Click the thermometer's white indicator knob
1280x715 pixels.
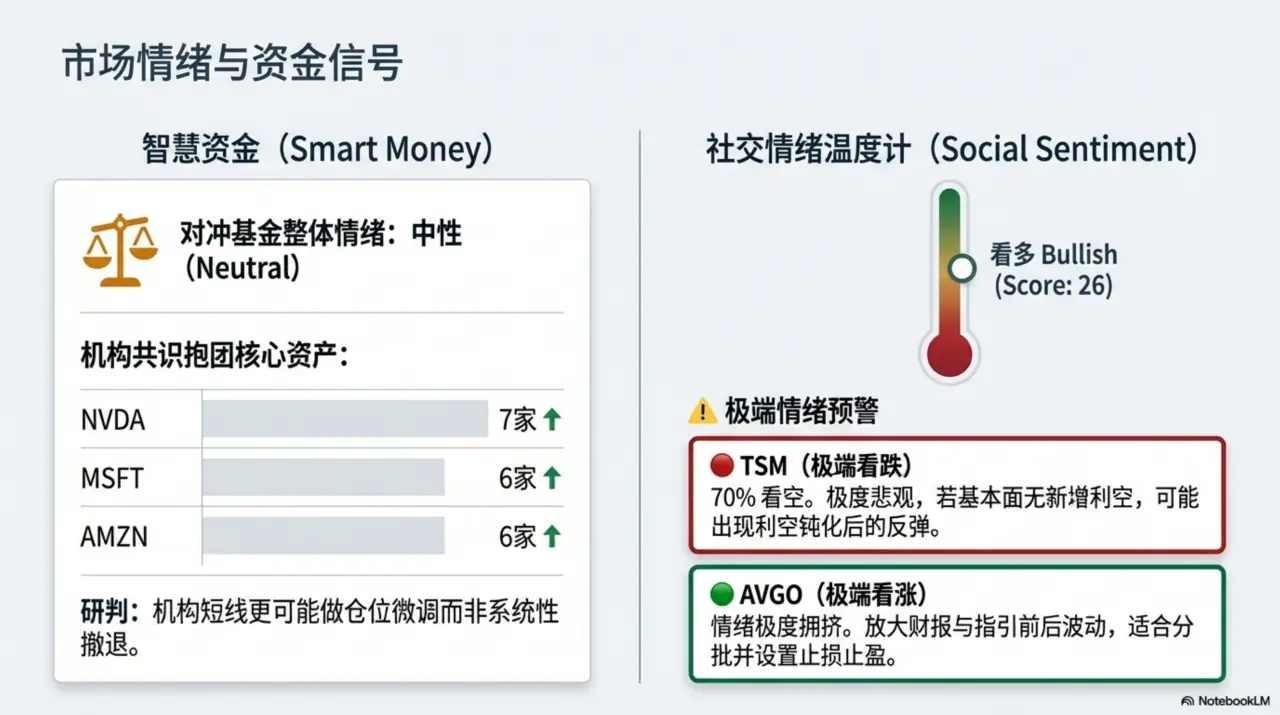click(962, 268)
